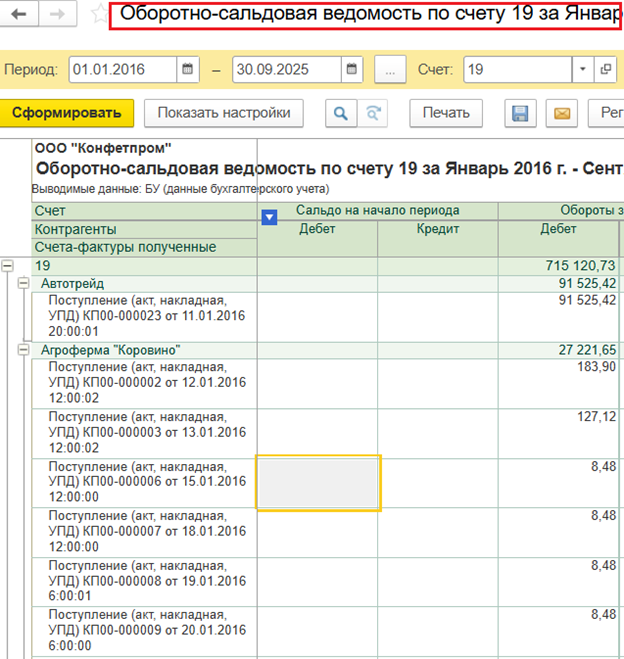Open the Счет dropdown arrow
This screenshot has height=659, width=624.
pos(583,69)
